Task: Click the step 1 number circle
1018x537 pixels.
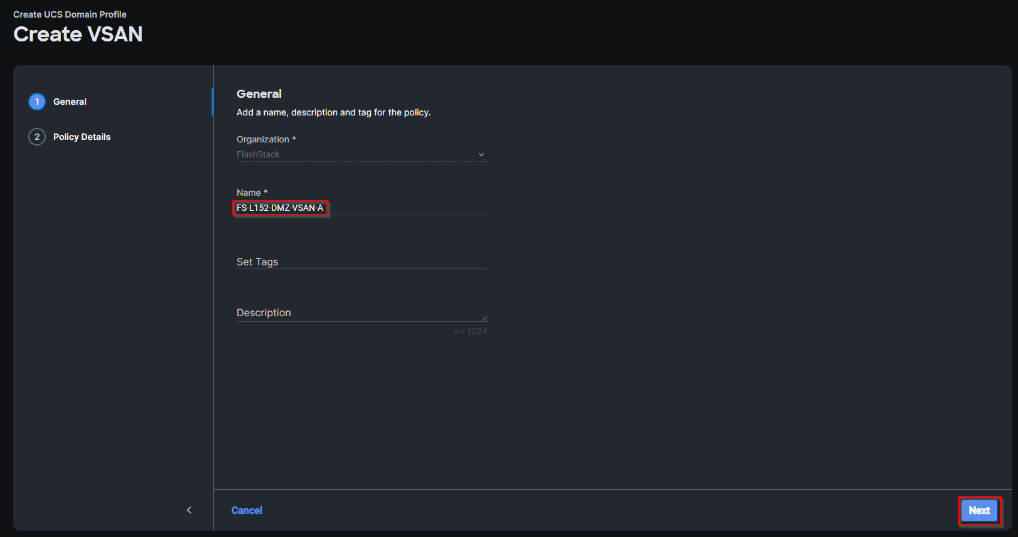Action: 37,102
